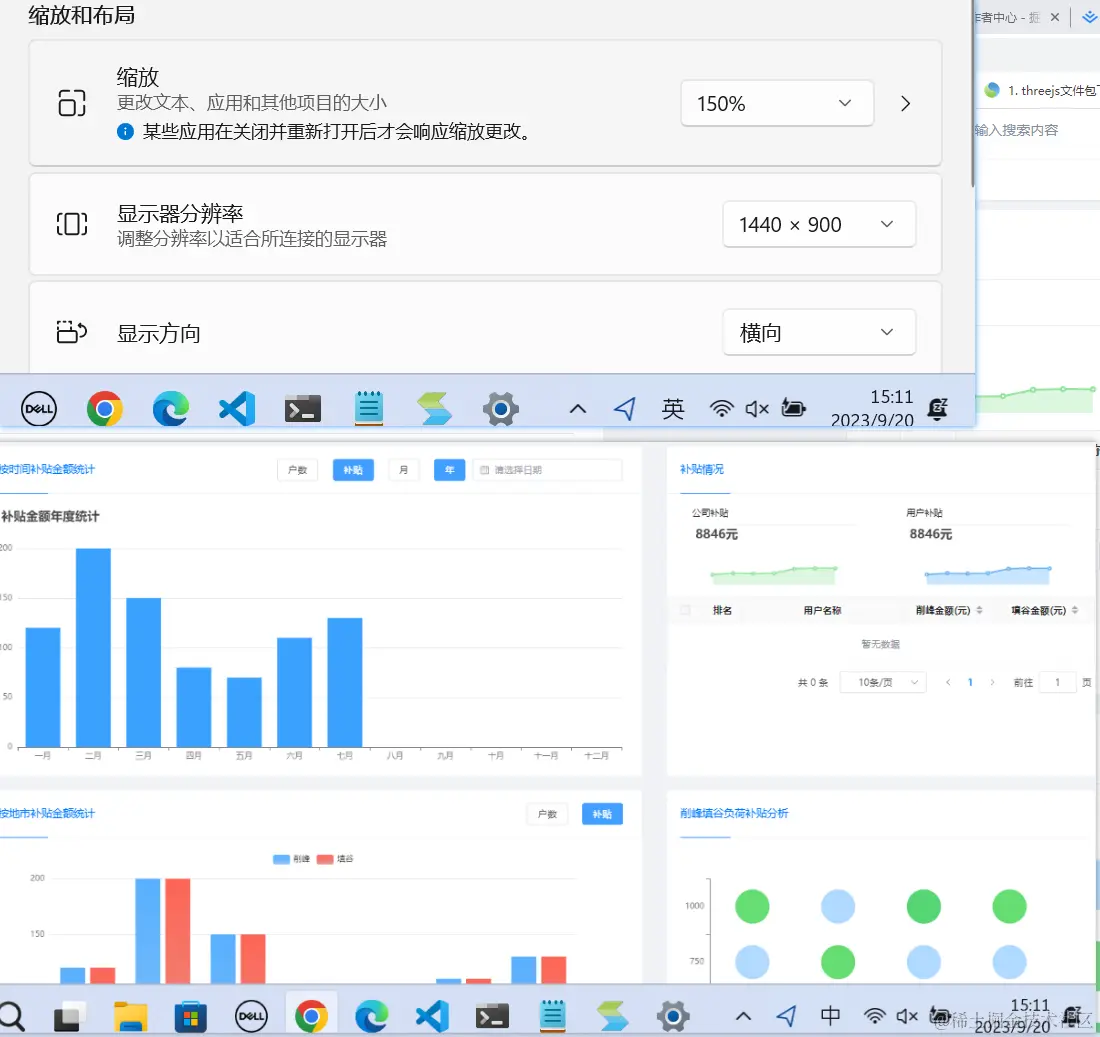Image resolution: width=1100 pixels, height=1037 pixels.
Task: Click the Settings gear in the enlarged taskbar image
Action: point(501,408)
